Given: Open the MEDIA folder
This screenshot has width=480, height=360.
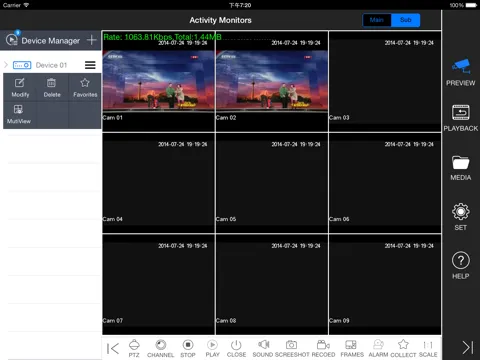Looking at the screenshot, I should click(x=461, y=168).
